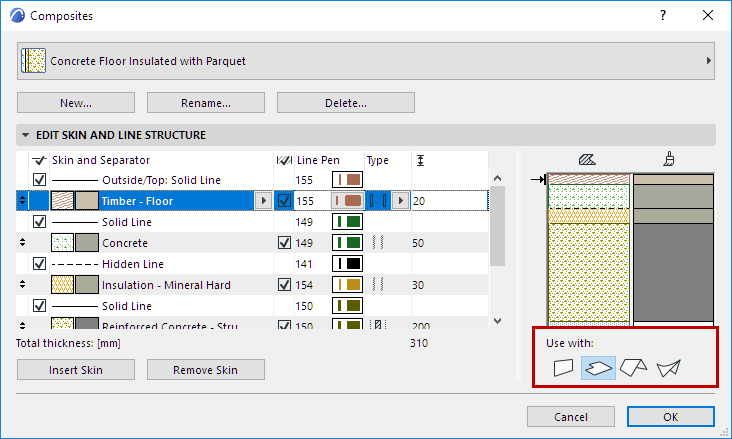Click the Remove Skin button
The width and height of the screenshot is (732, 439).
[206, 370]
